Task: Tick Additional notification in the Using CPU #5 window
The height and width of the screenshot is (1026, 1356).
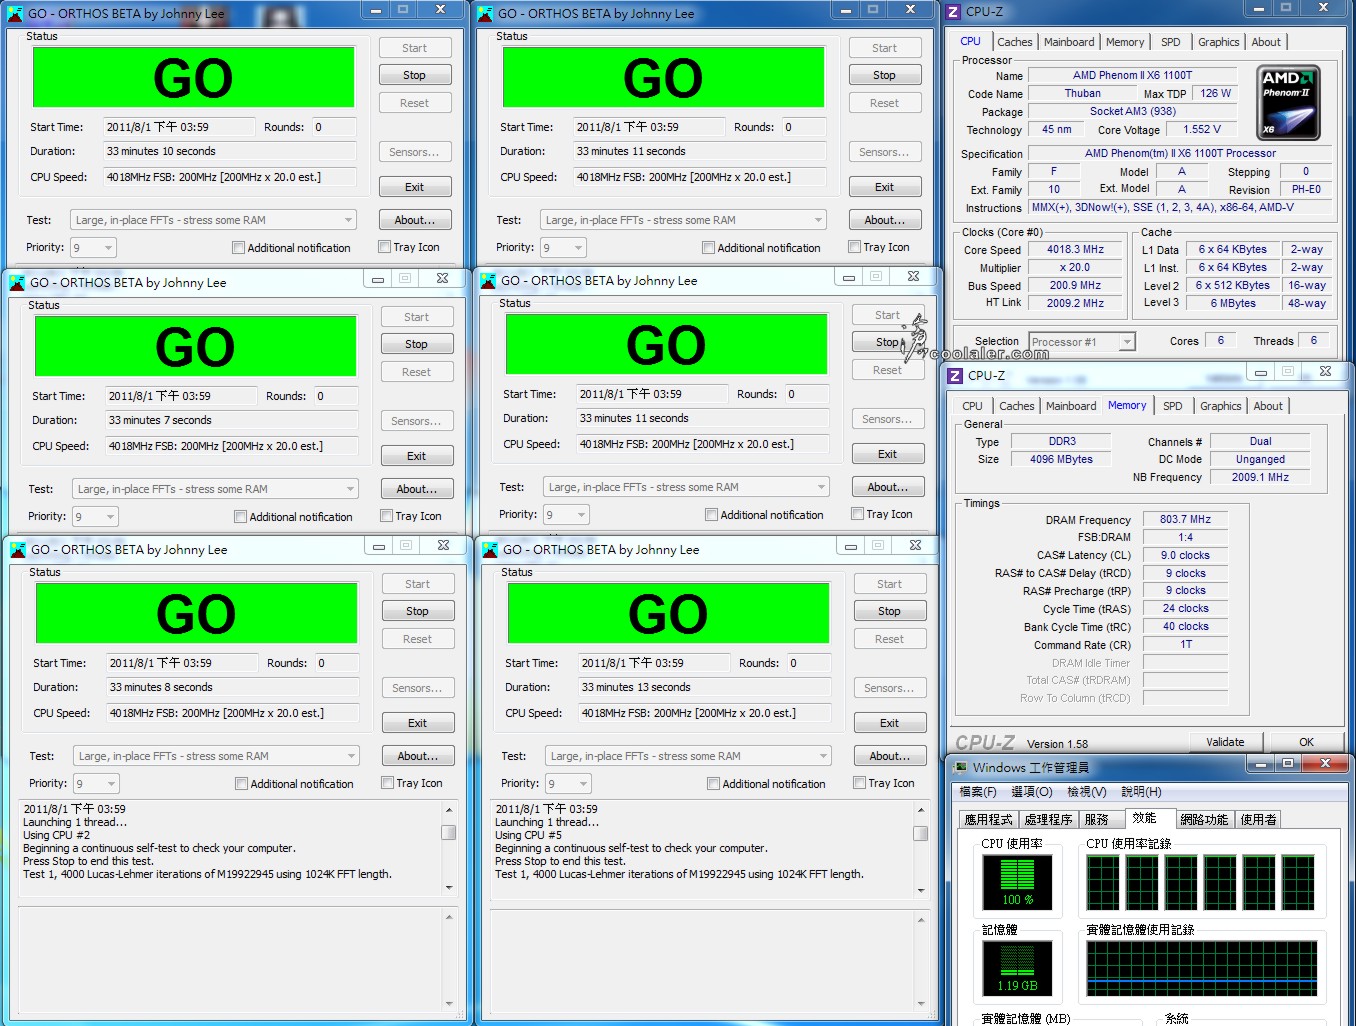Action: click(713, 784)
